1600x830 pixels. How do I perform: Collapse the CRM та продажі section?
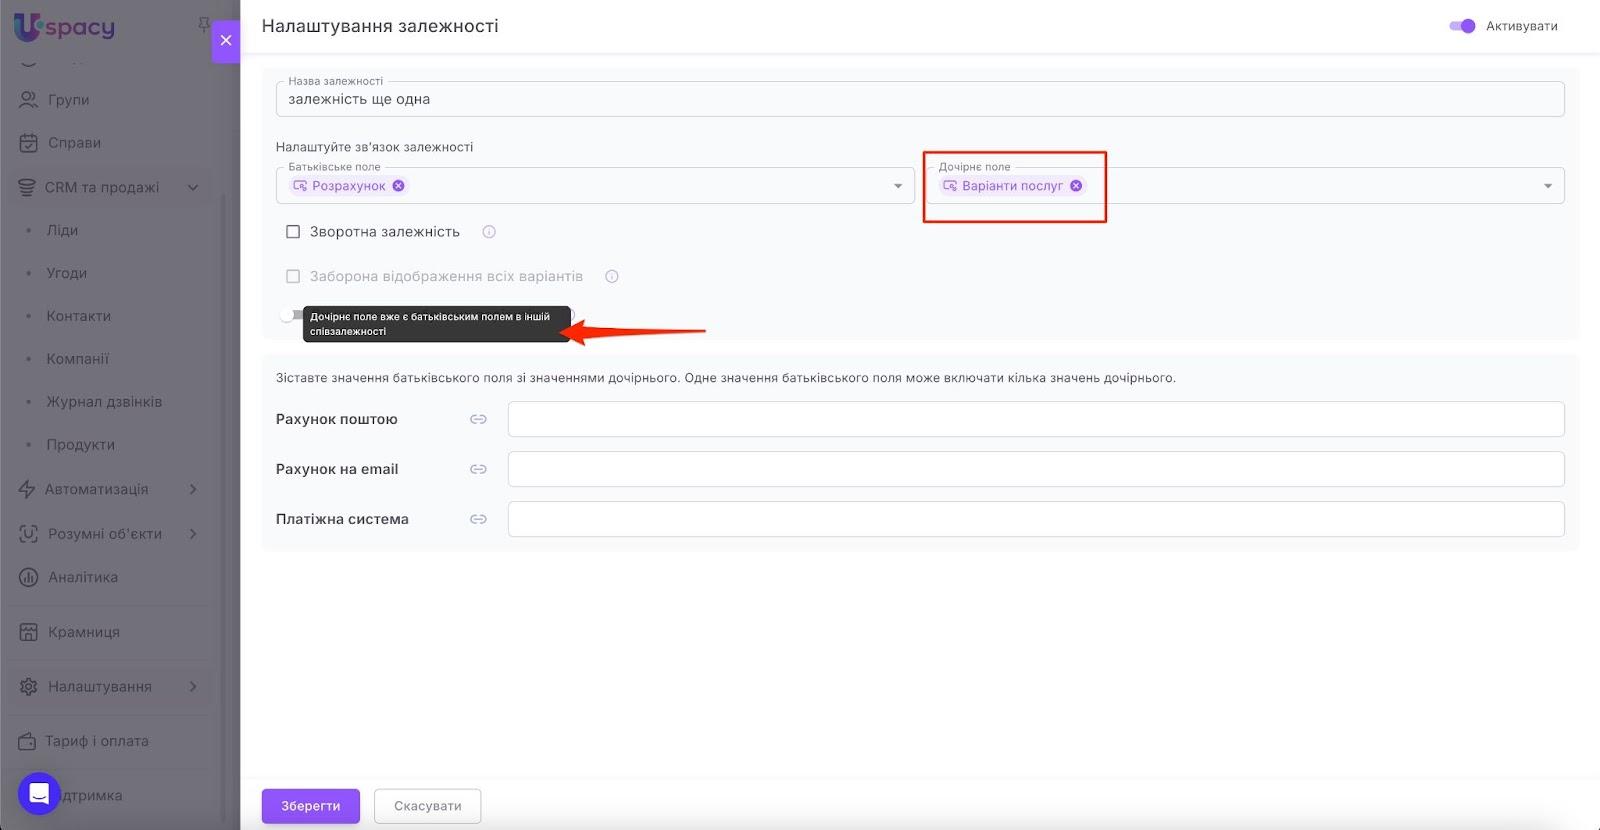click(x=193, y=187)
